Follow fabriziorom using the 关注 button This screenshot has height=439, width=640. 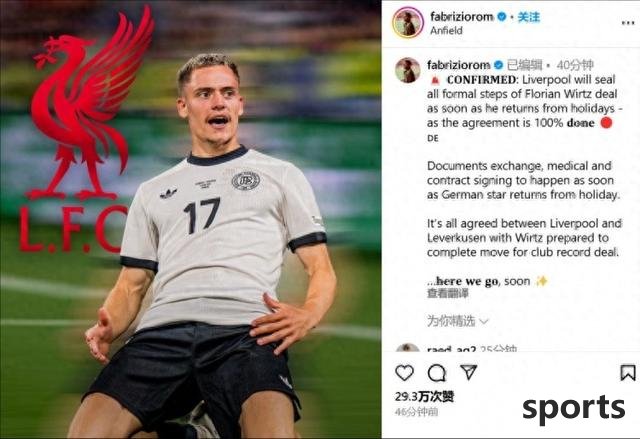click(x=529, y=17)
